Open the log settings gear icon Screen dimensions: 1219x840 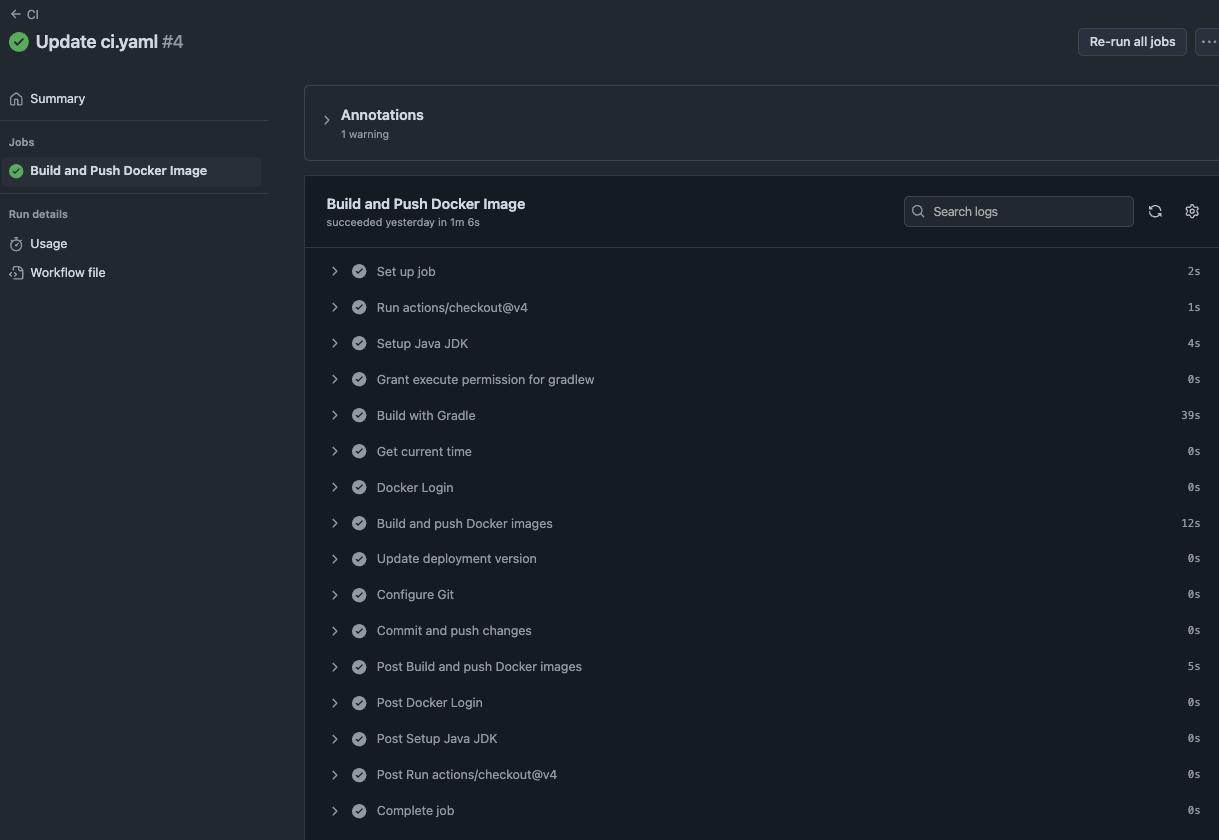[1192, 211]
